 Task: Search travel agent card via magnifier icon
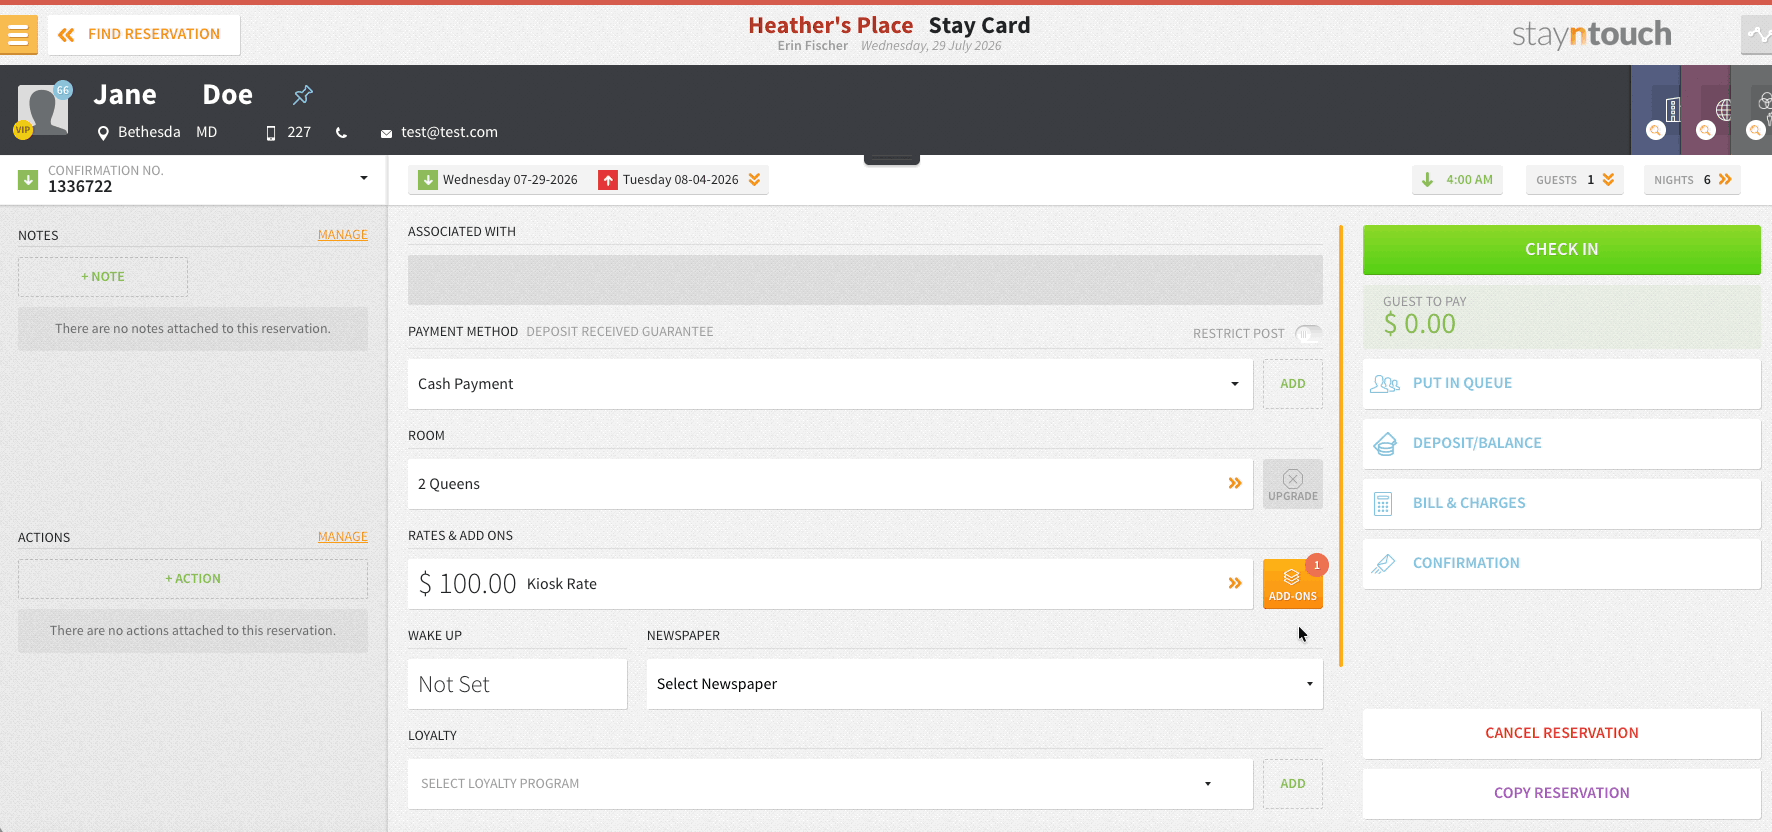point(1706,130)
